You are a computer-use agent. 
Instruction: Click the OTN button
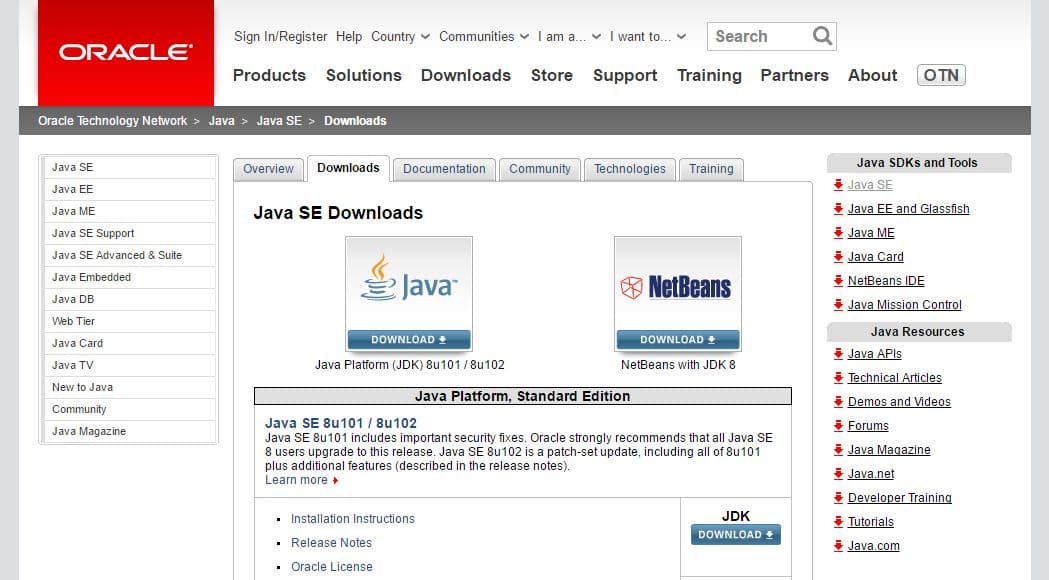coord(940,74)
